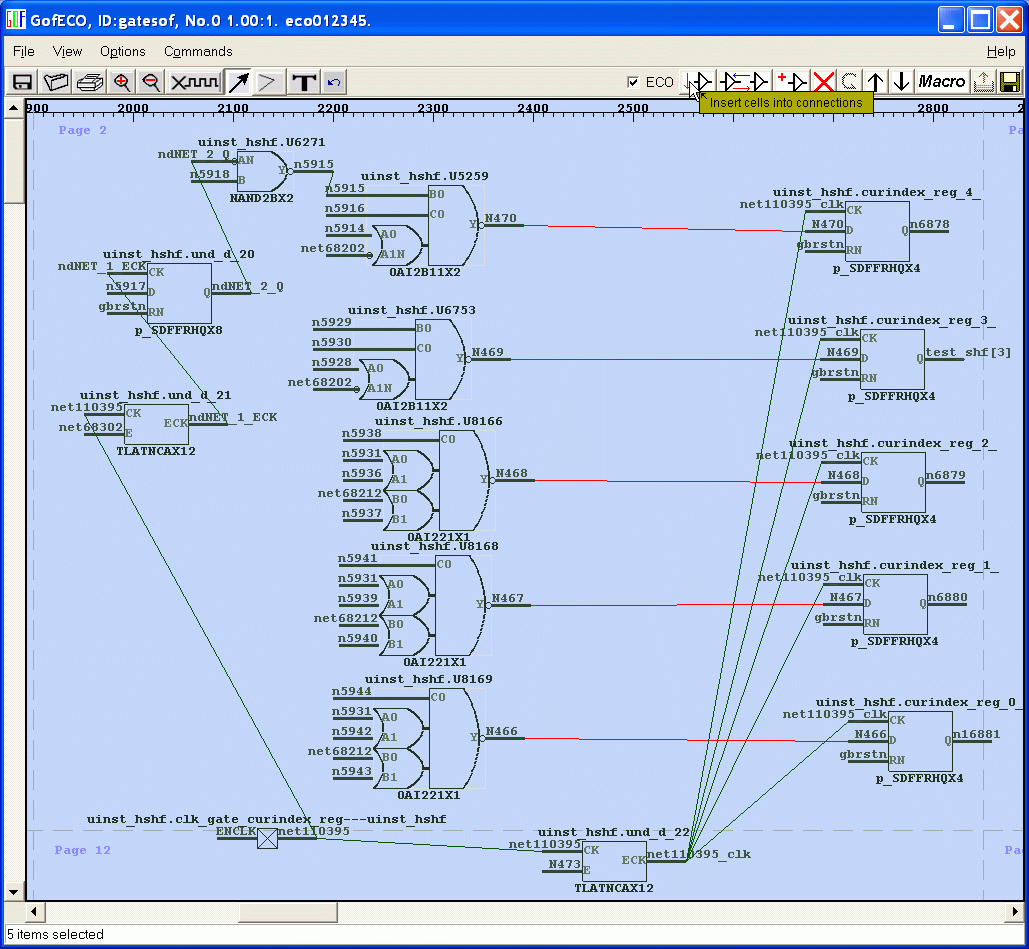Viewport: 1029px width, 949px height.
Task: Zoom in with the magnifier plus icon
Action: 122,82
